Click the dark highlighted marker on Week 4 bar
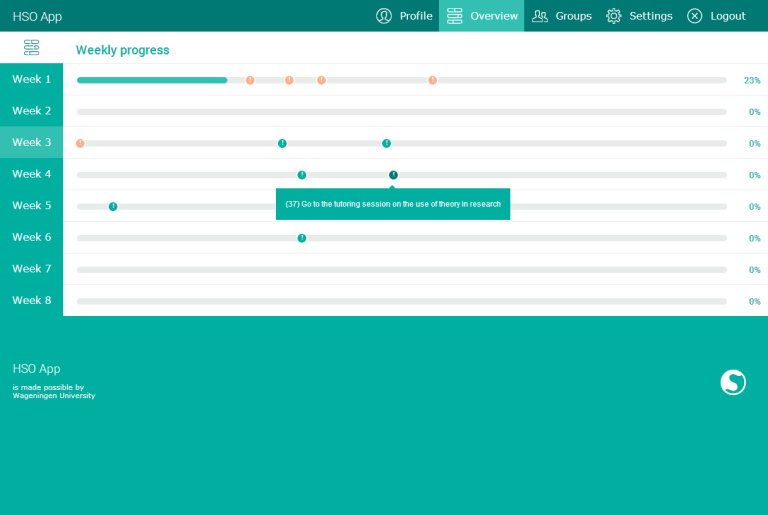The width and height of the screenshot is (768, 515). pos(393,175)
